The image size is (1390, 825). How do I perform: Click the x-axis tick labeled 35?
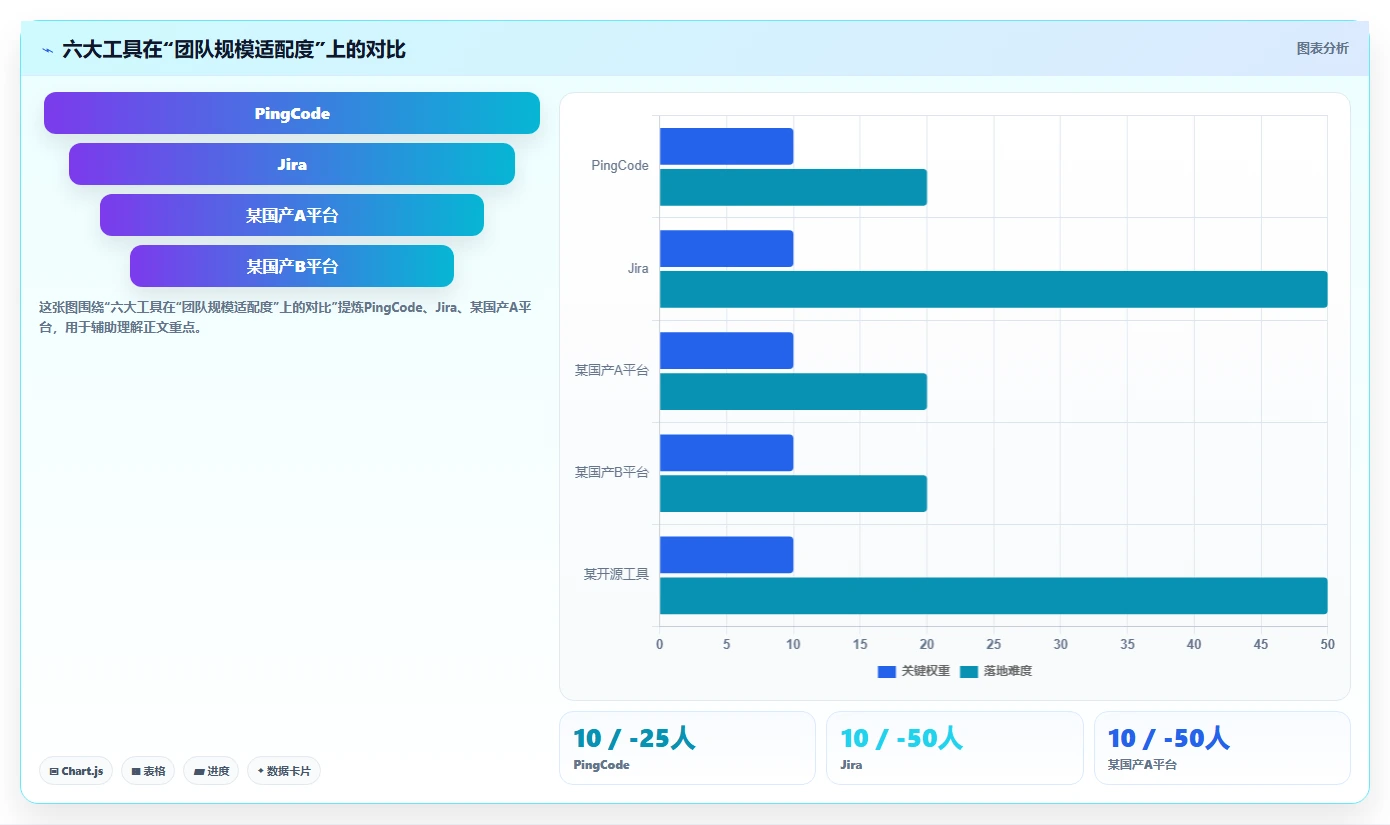pos(1127,644)
